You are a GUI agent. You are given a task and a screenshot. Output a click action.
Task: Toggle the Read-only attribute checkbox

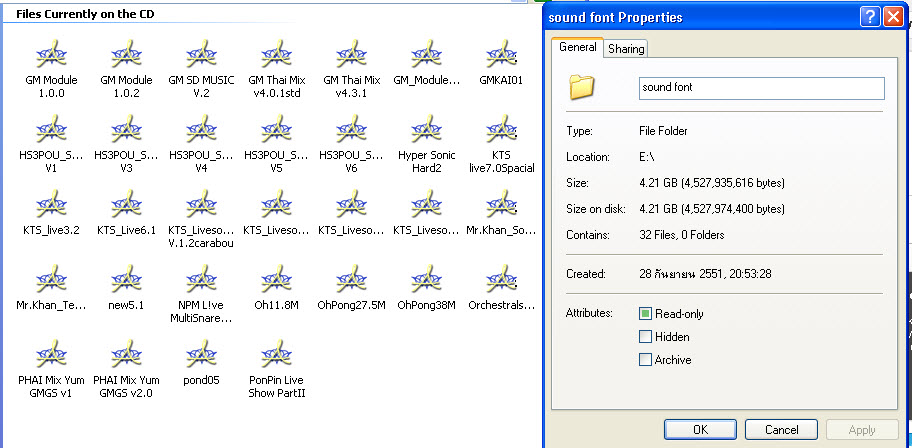click(x=645, y=314)
